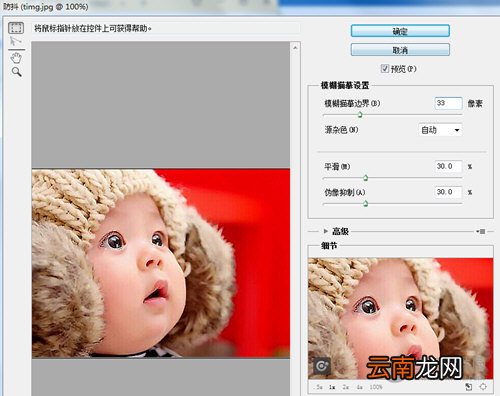Focus the 模糊描摹边界 field showing 33

pos(448,103)
